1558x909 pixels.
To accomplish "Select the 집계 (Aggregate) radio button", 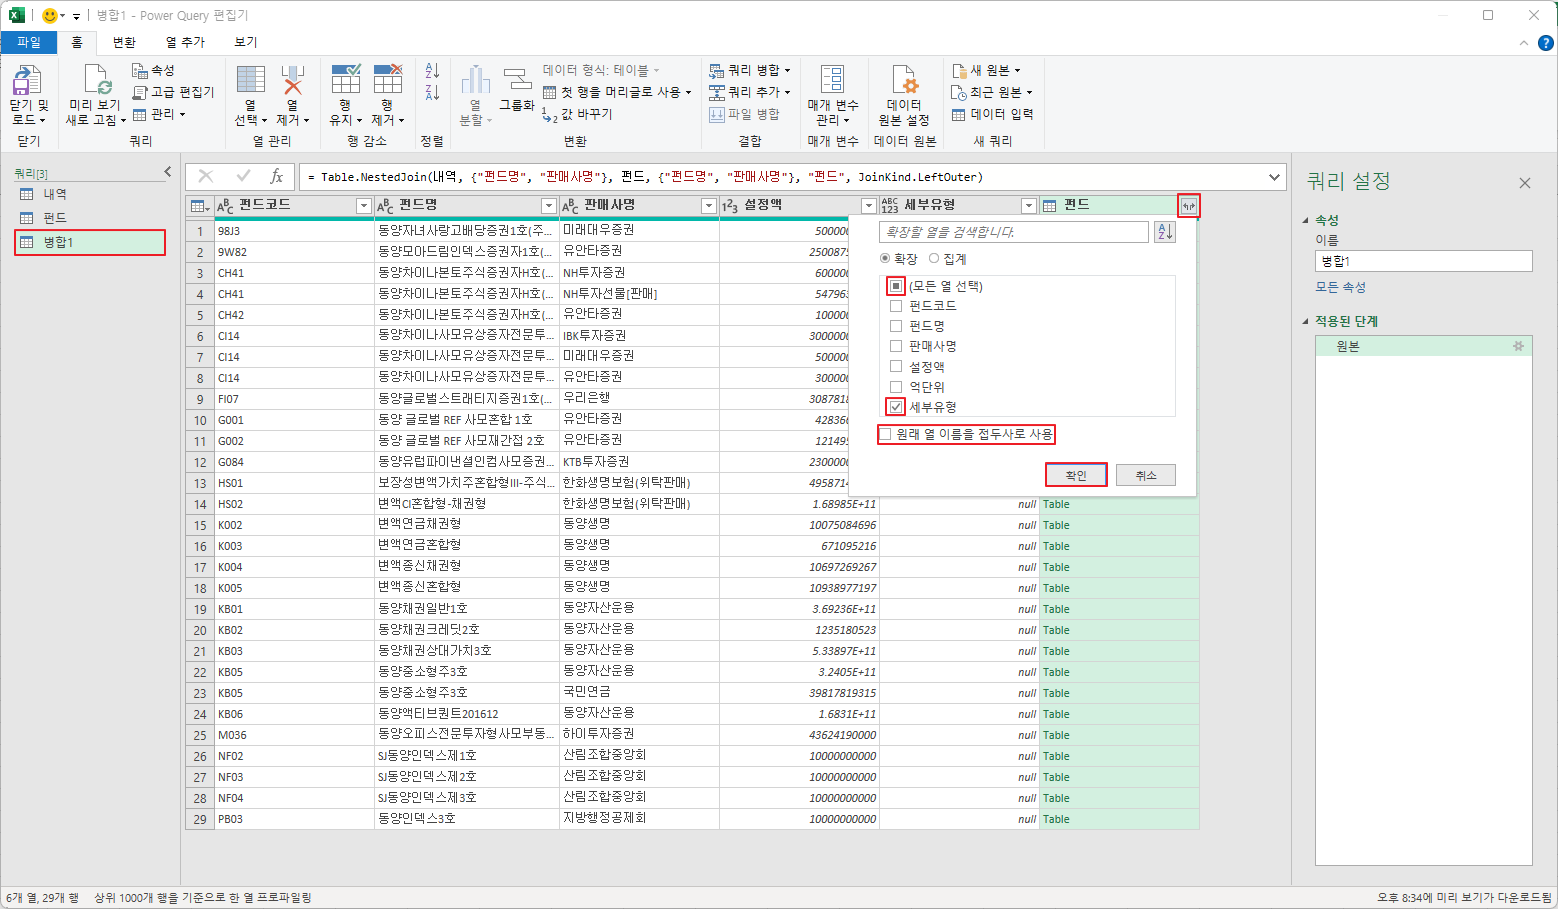I will pyautogui.click(x=934, y=258).
